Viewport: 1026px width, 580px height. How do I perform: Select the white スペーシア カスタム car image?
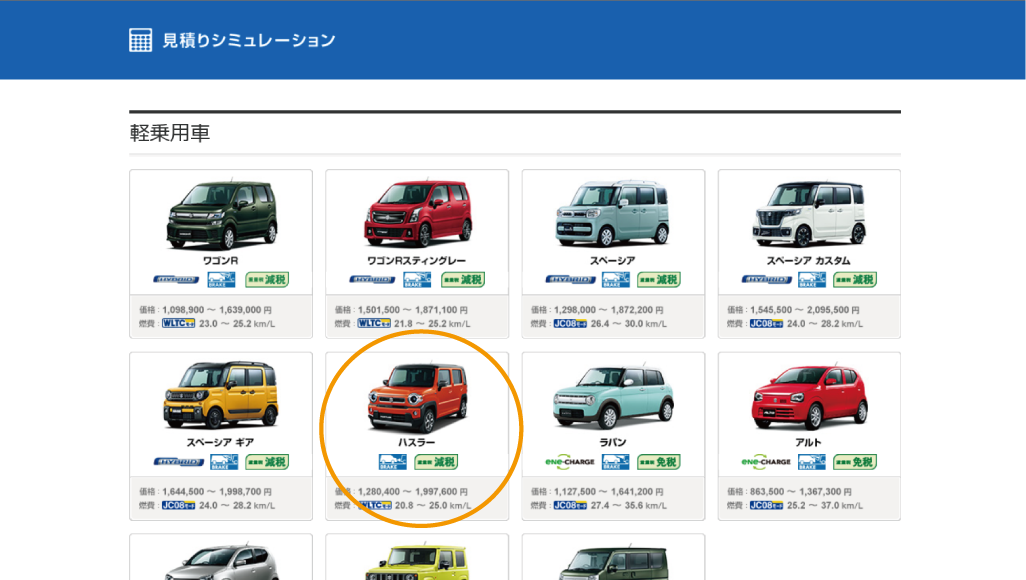coord(809,213)
